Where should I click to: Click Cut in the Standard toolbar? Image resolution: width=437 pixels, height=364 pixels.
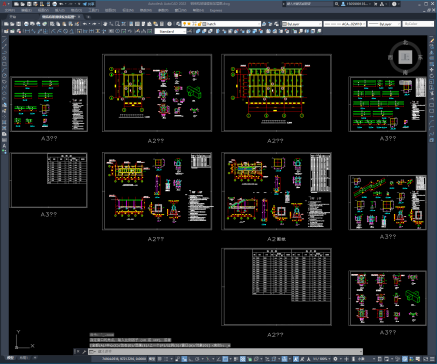pos(52,24)
